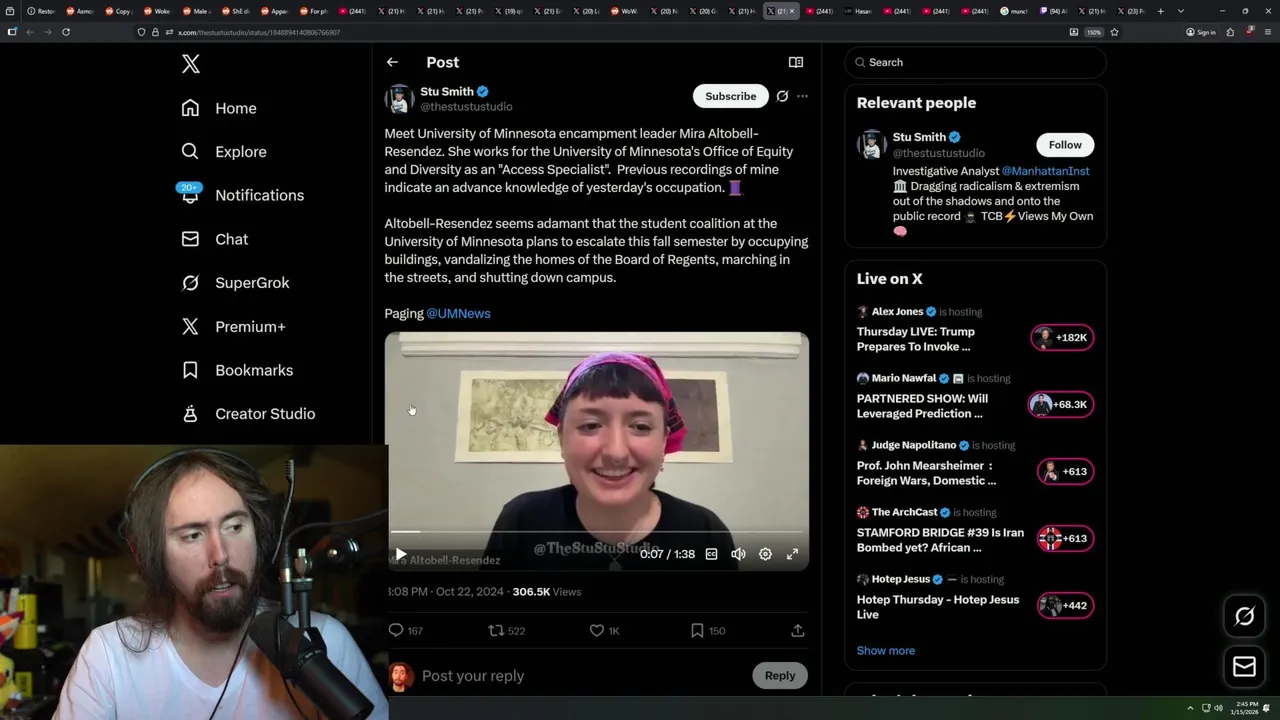Play the video in the post
Viewport: 1280px width, 720px height.
tap(401, 554)
